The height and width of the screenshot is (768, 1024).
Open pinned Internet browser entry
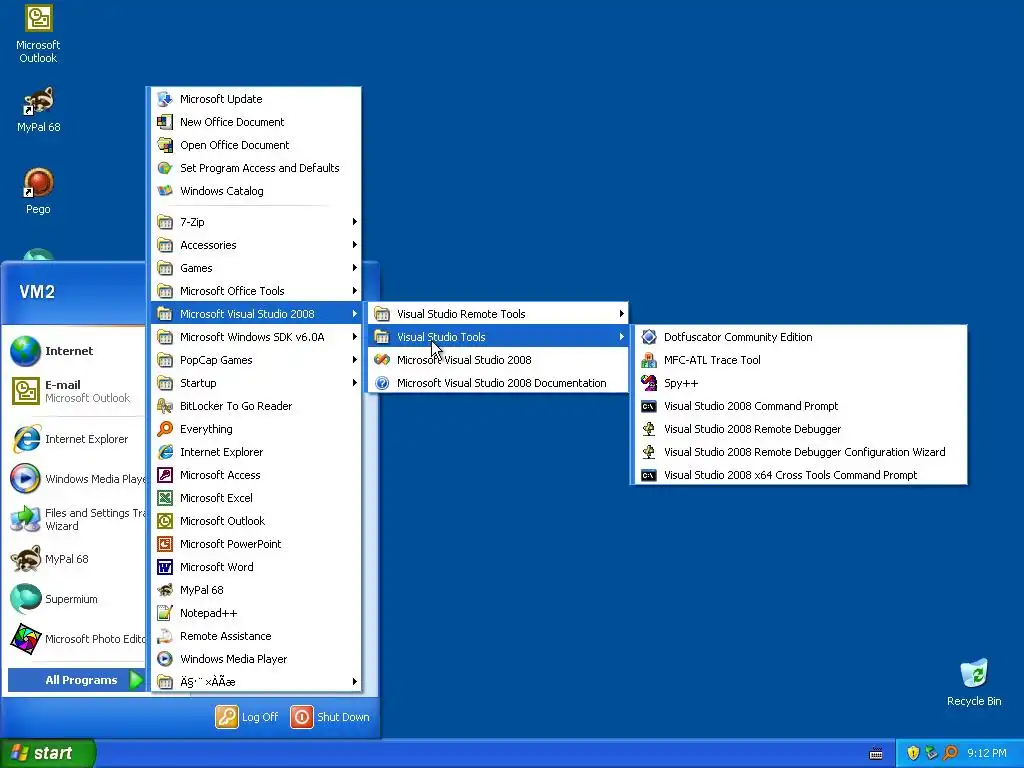tap(77, 351)
